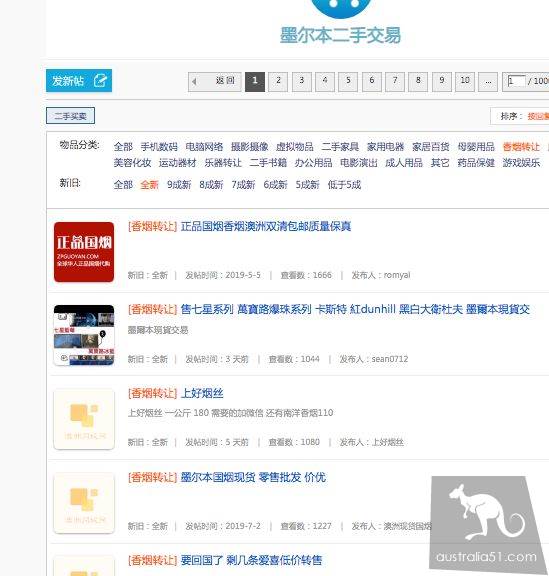This screenshot has height=576, width=549.
Task: Click the left arrow icon beside 返回
Action: pos(194,82)
